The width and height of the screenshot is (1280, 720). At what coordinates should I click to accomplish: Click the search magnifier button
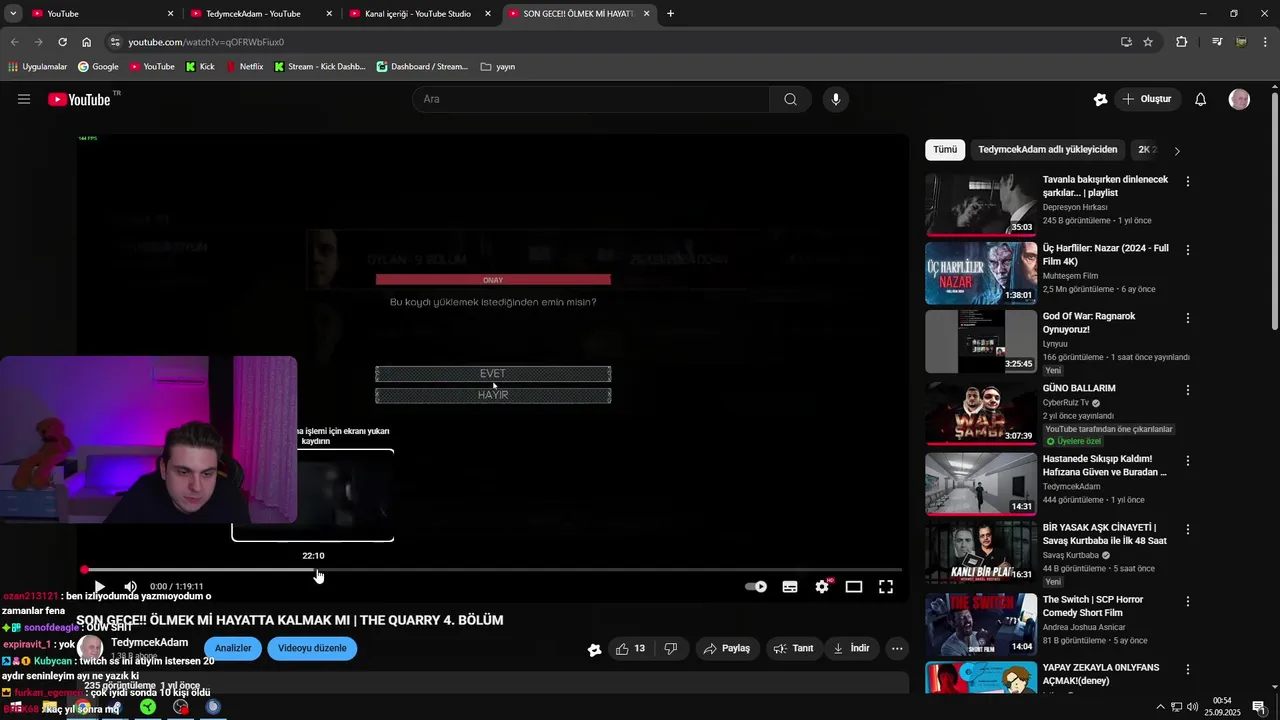tap(791, 99)
